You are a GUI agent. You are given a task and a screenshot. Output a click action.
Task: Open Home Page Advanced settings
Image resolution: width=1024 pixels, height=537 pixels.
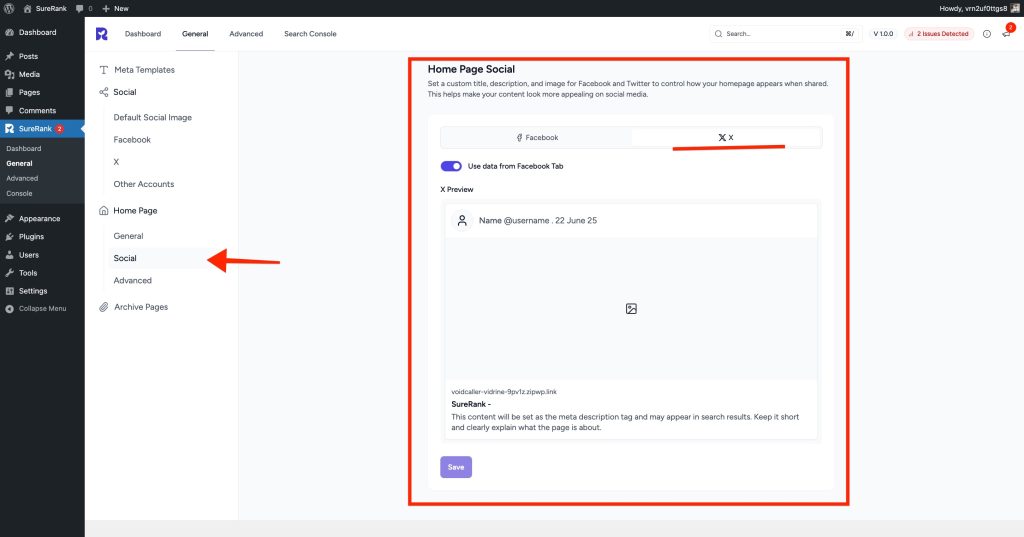click(x=133, y=280)
